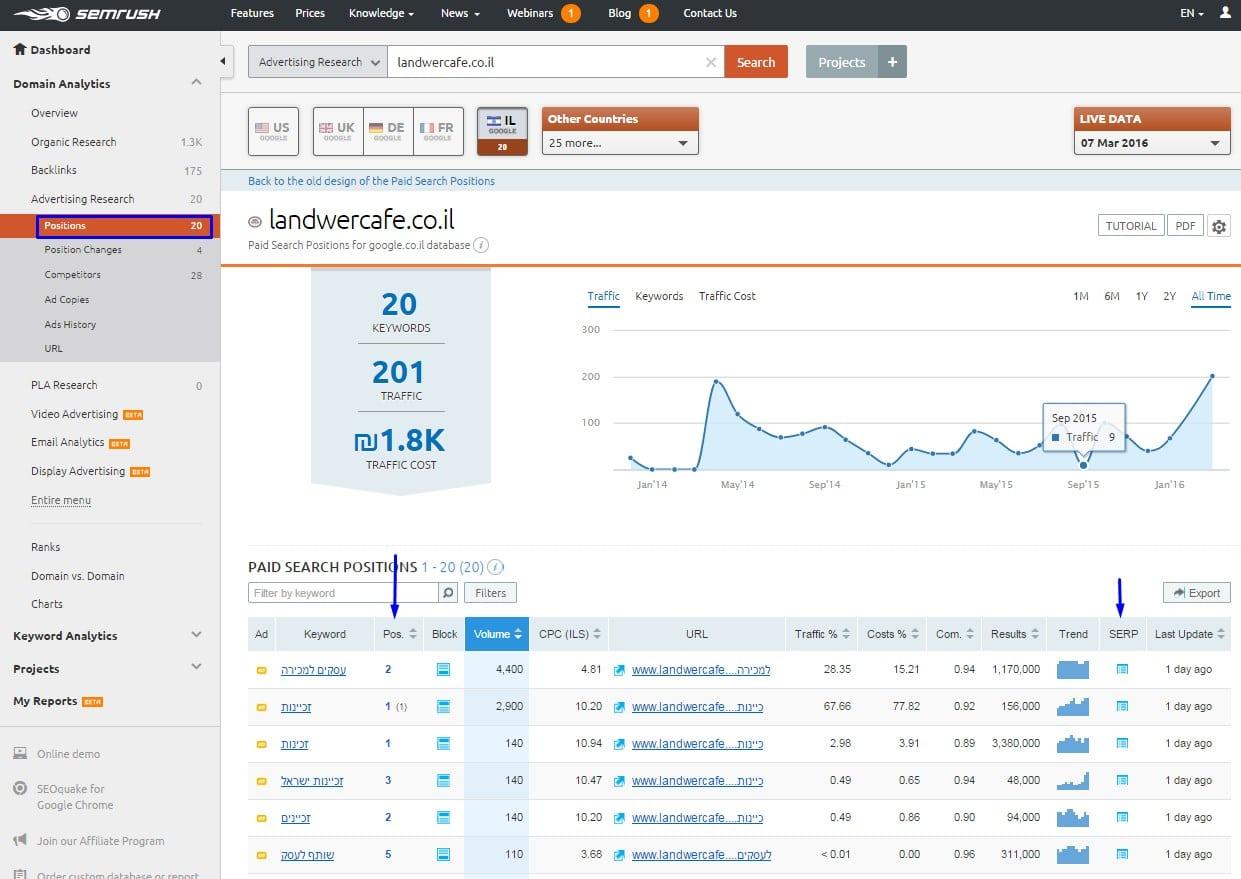This screenshot has height=879, width=1241.
Task: Set chart range to 1M
Action: point(1081,296)
